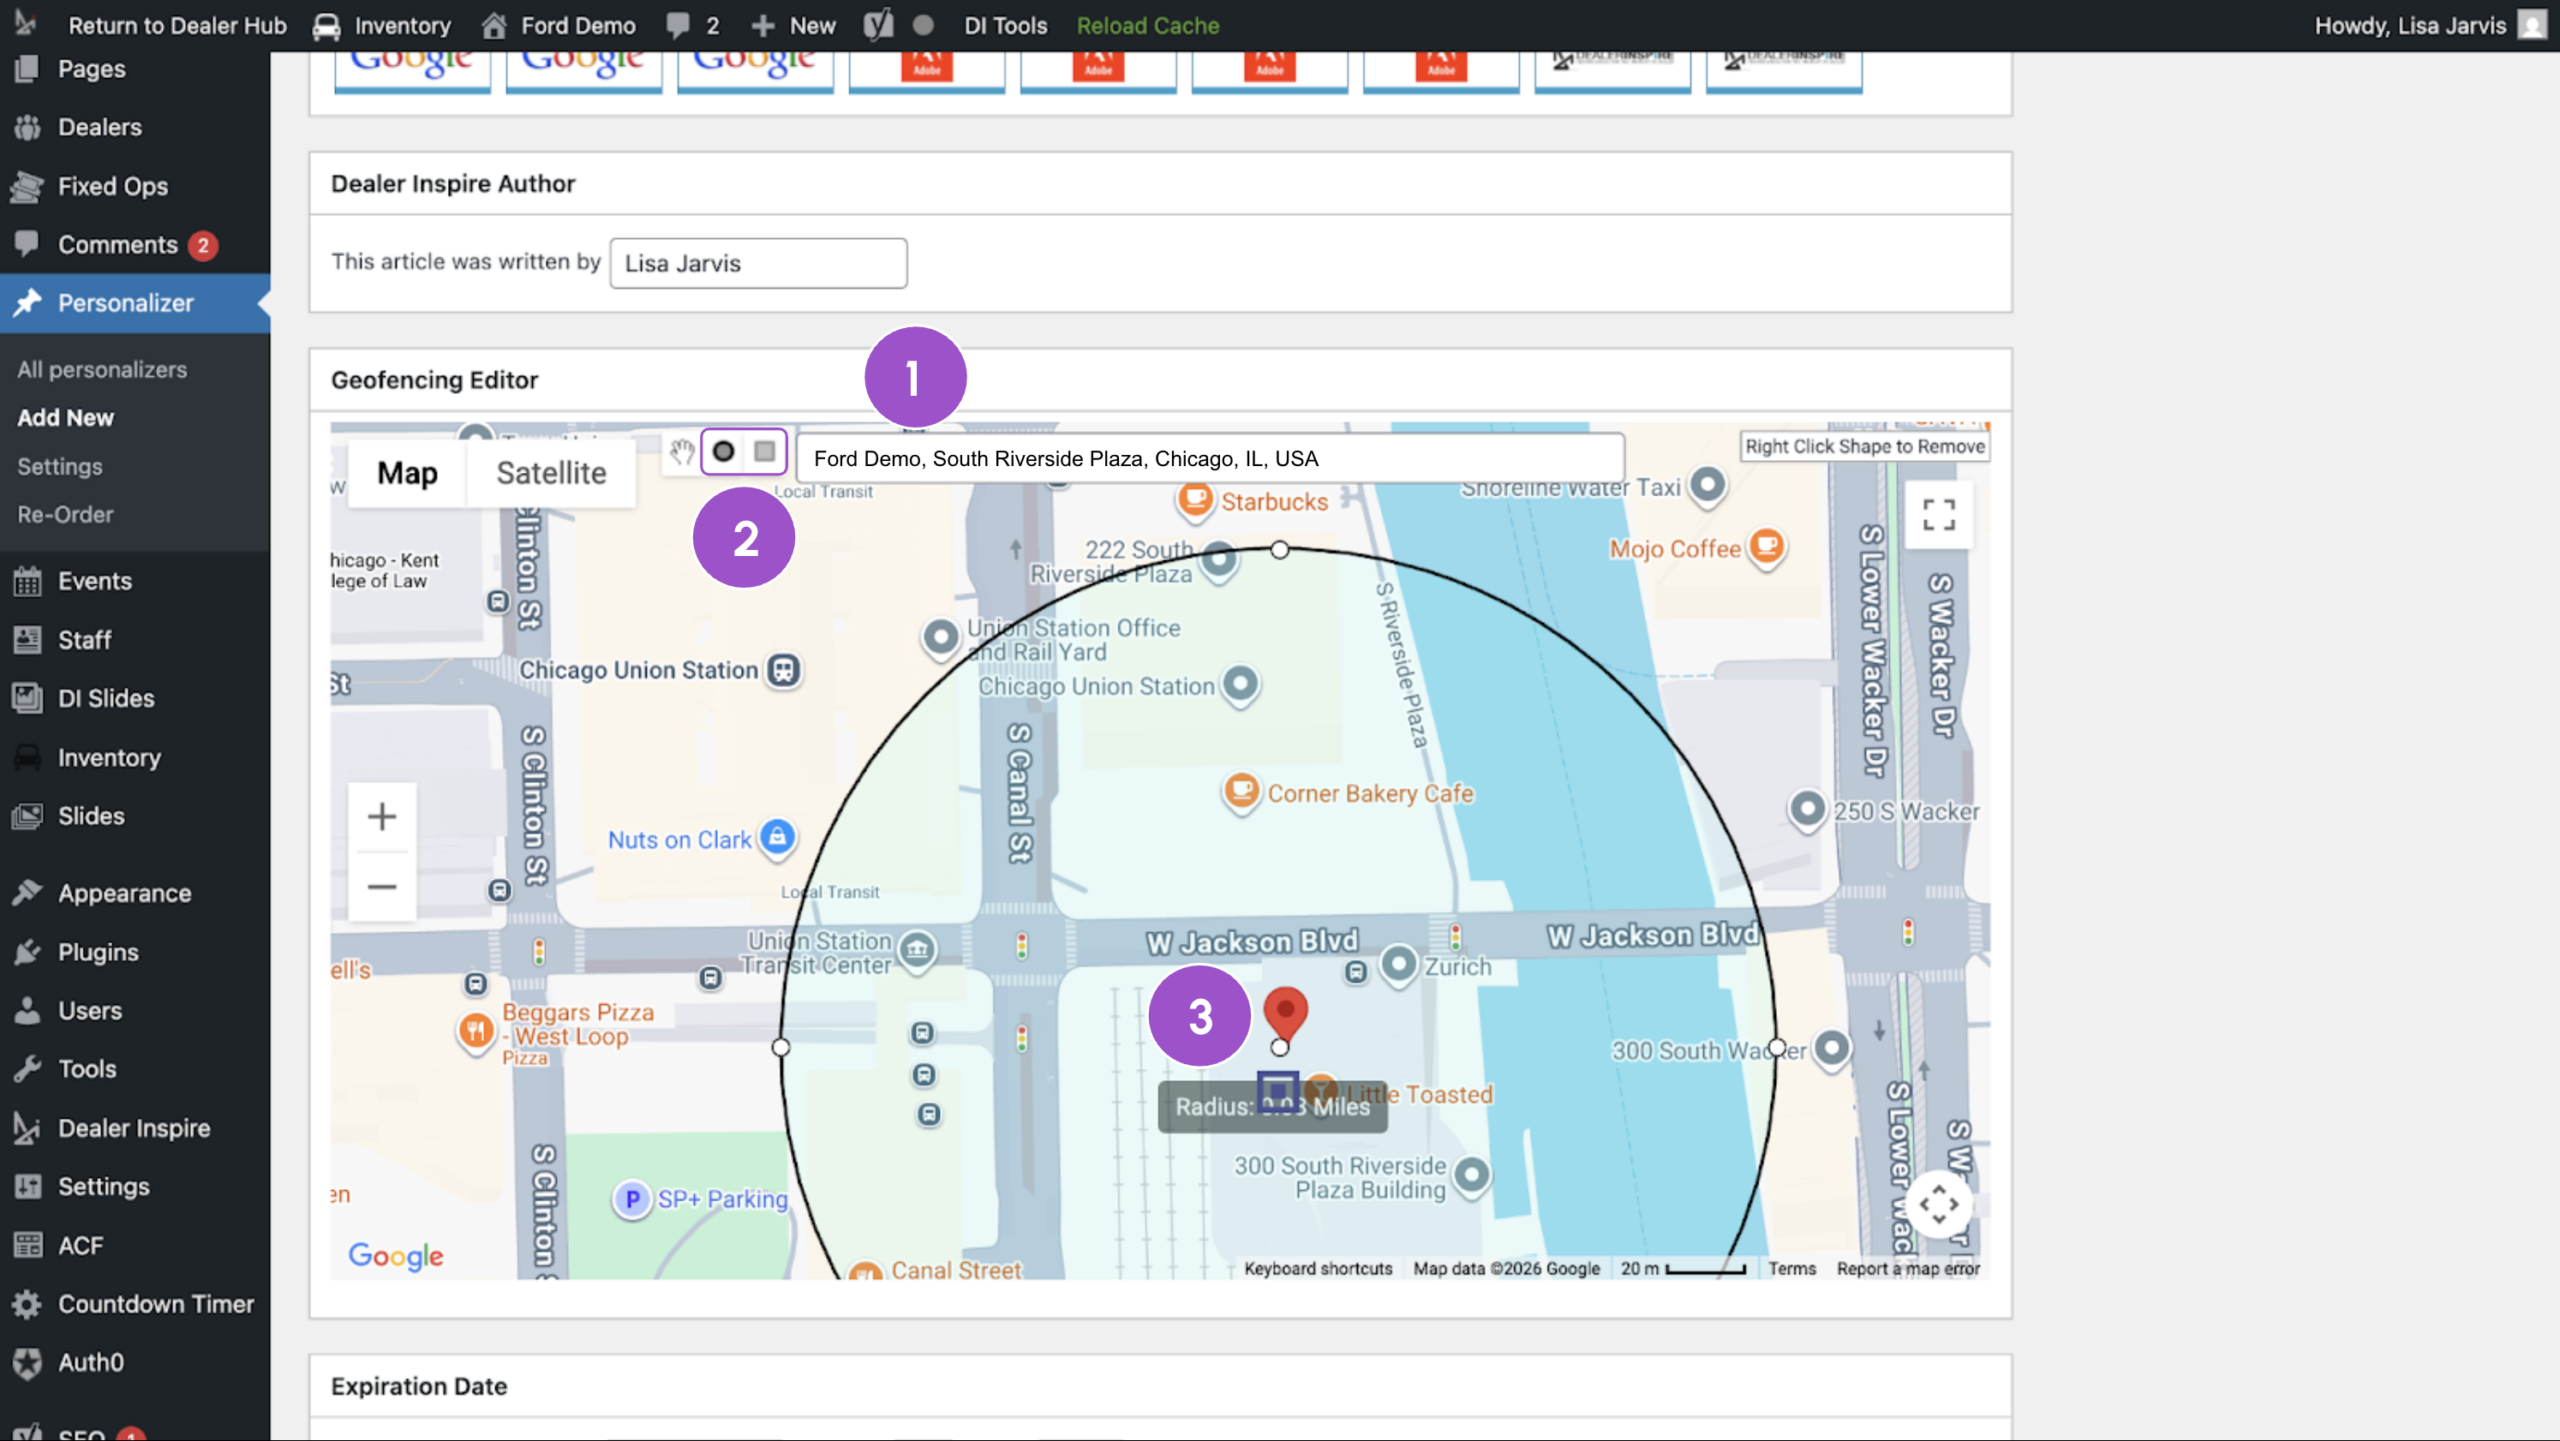
Task: Click the circle's left edge handle
Action: point(781,1047)
